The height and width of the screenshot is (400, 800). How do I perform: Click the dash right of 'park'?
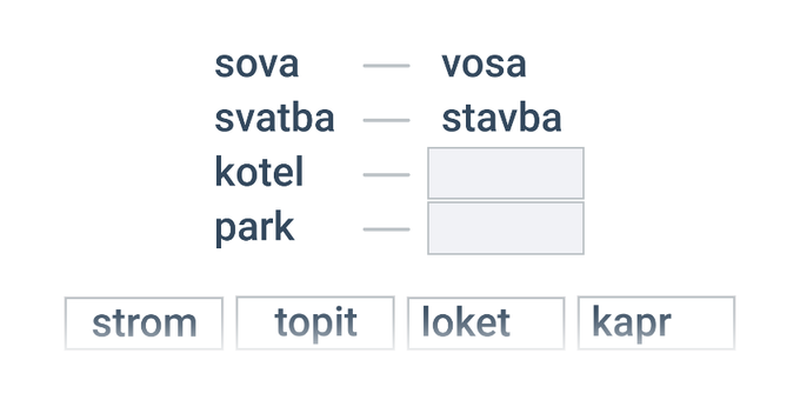click(386, 229)
